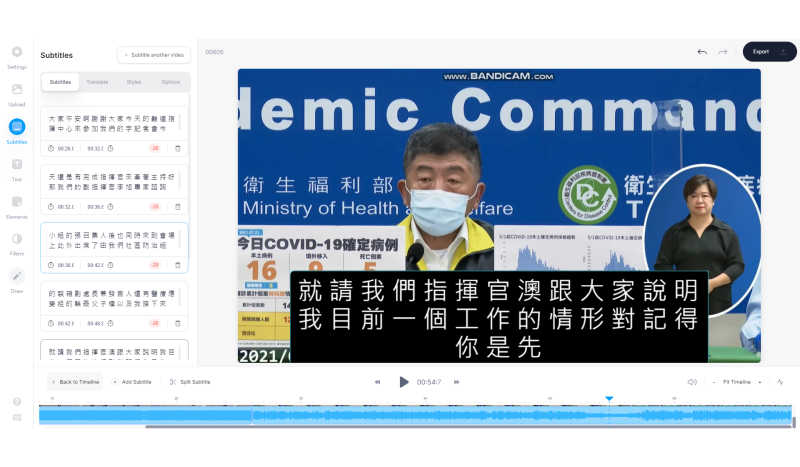Delete the subtitle starting at 00:36

click(x=178, y=265)
